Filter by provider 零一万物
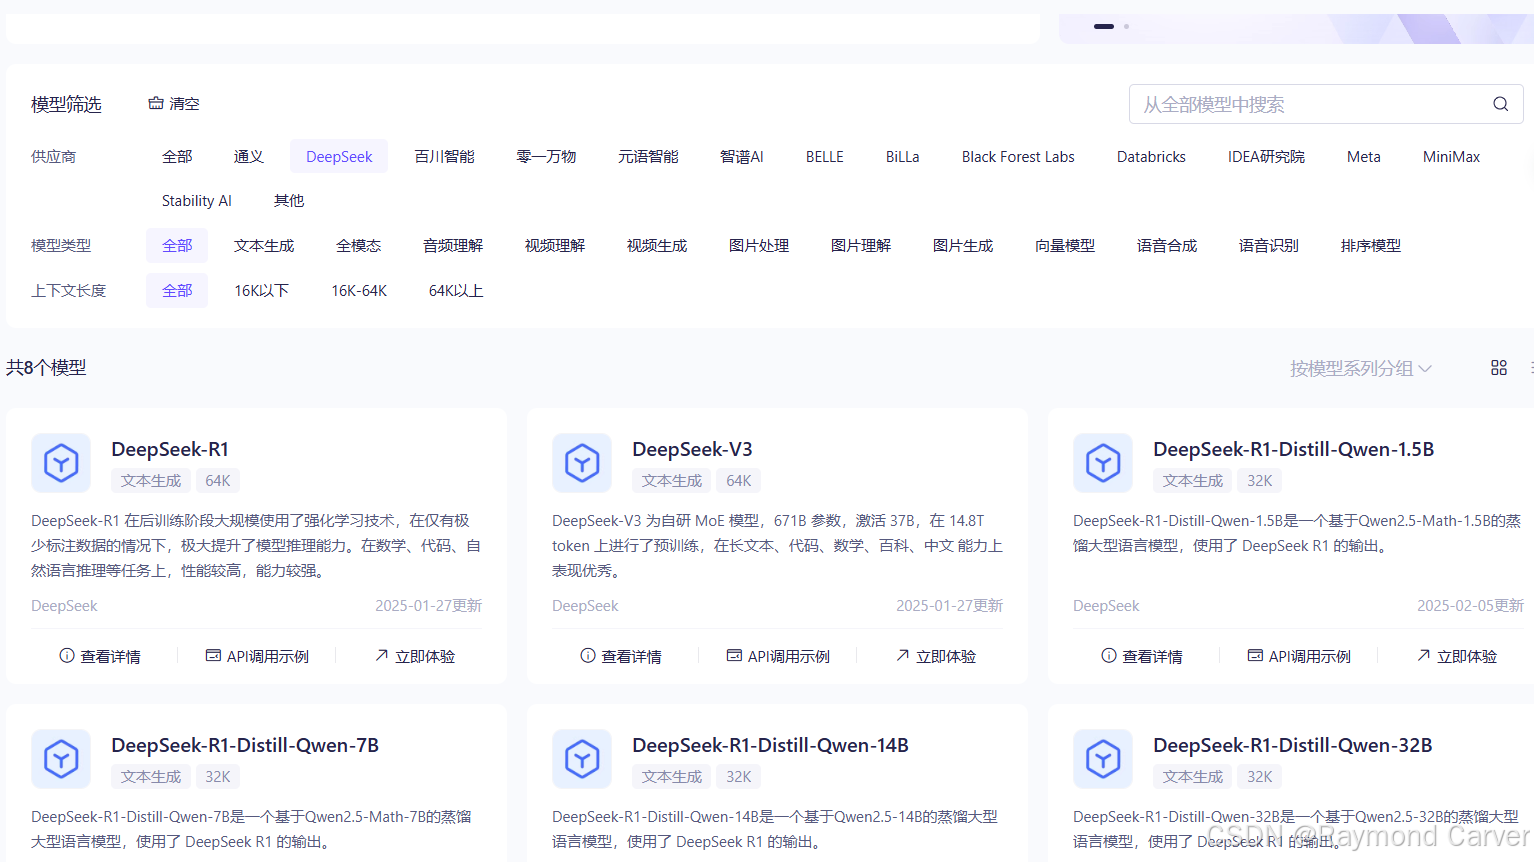This screenshot has width=1534, height=862. pos(546,156)
